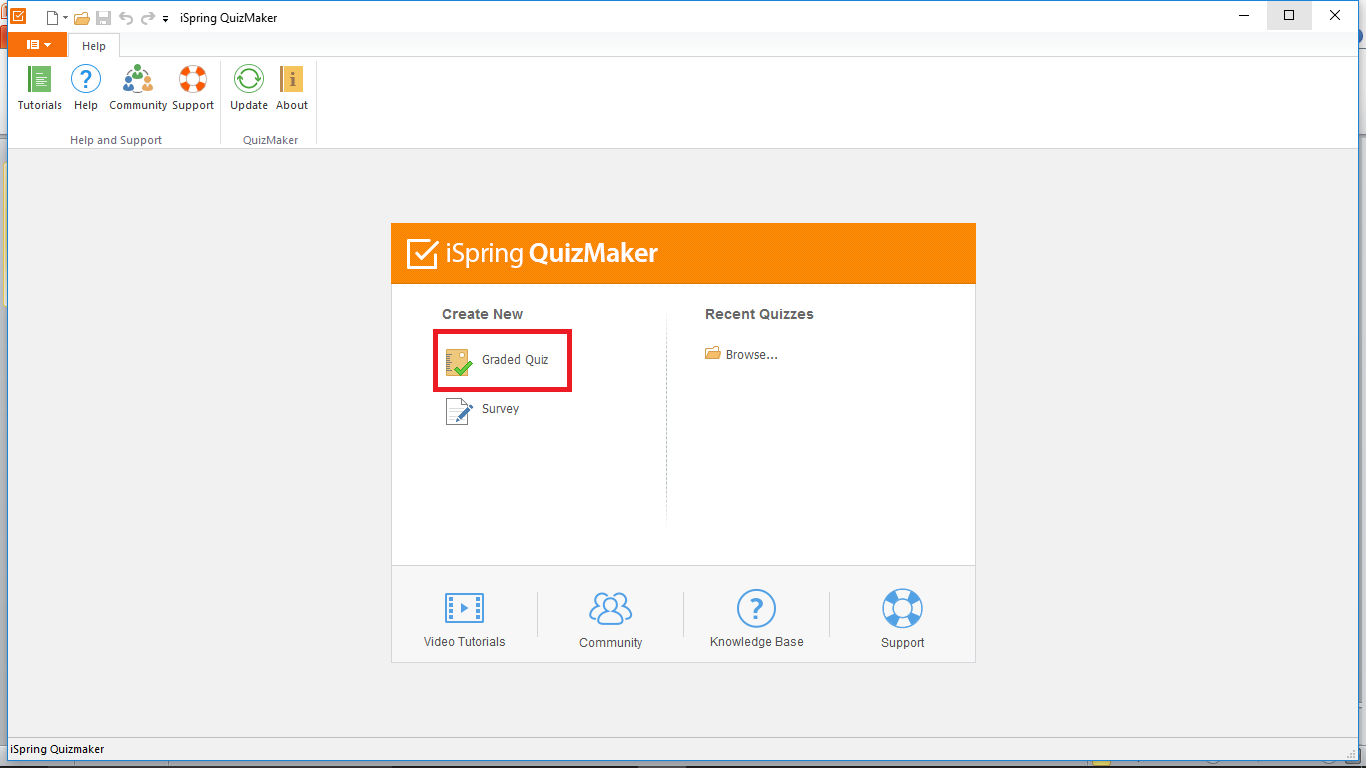1366x768 pixels.
Task: Close the iSpring QuizMaker window
Action: [1335, 16]
